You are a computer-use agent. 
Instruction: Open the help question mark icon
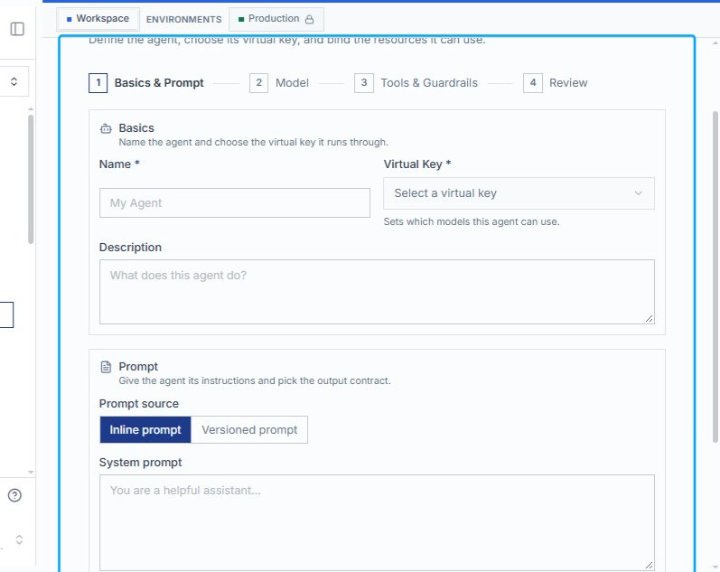click(15, 495)
